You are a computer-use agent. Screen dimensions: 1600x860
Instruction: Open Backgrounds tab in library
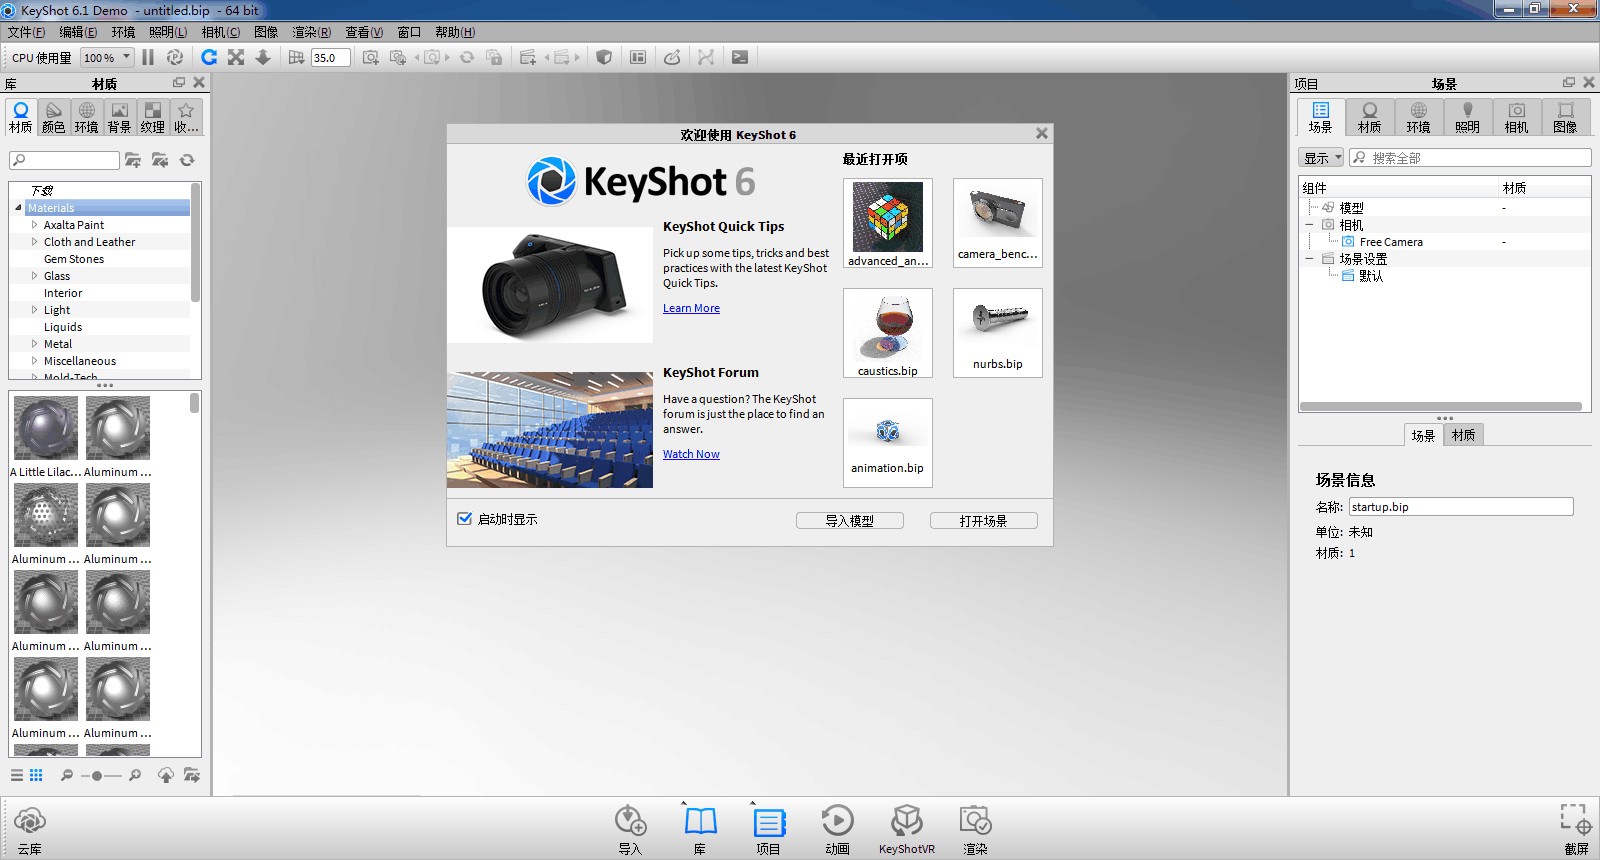point(119,117)
